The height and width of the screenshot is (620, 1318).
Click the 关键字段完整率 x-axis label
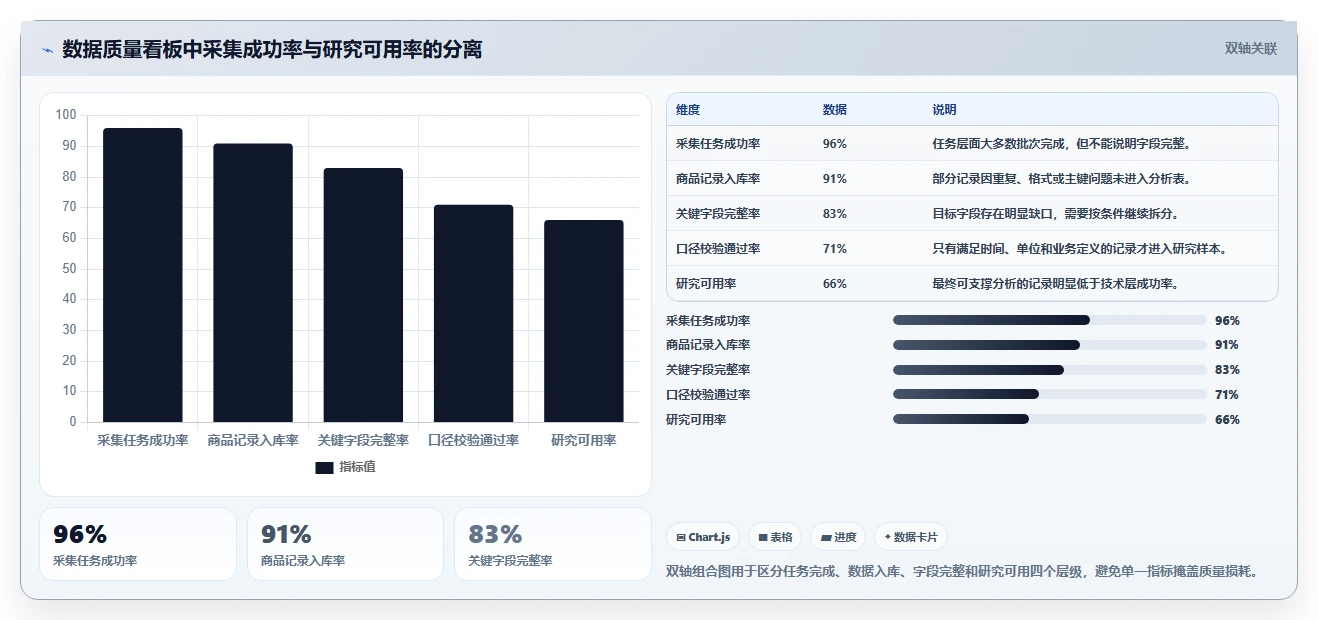[x=363, y=441]
